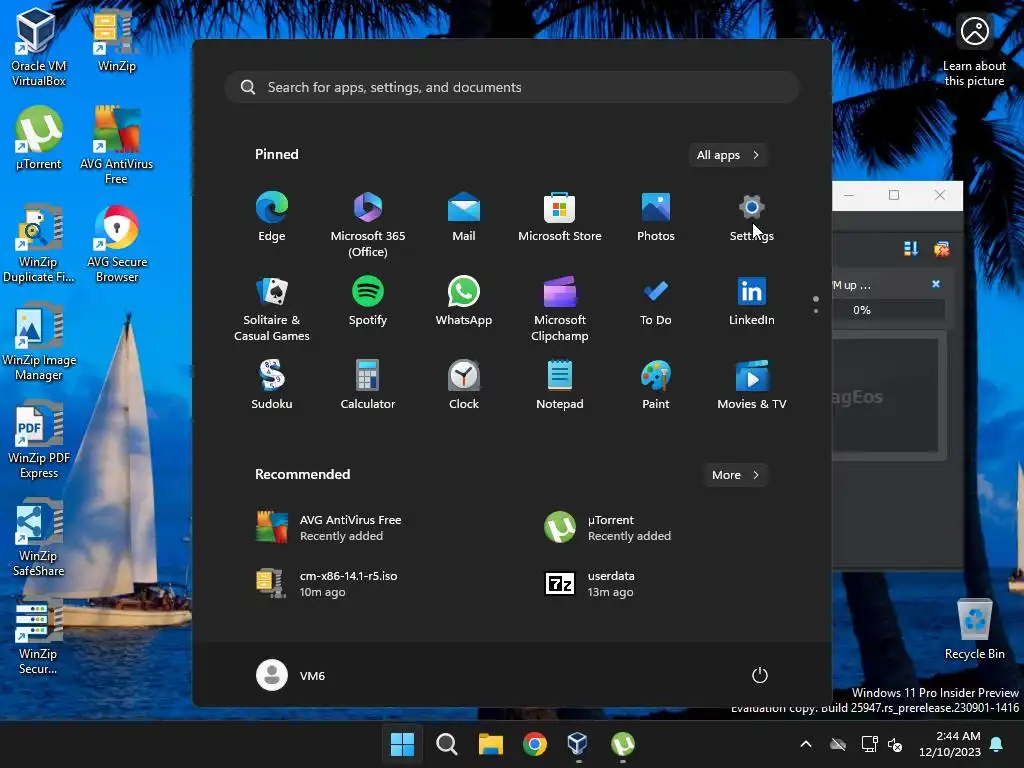Image resolution: width=1024 pixels, height=768 pixels.
Task: Show More recommended items
Action: tap(736, 475)
